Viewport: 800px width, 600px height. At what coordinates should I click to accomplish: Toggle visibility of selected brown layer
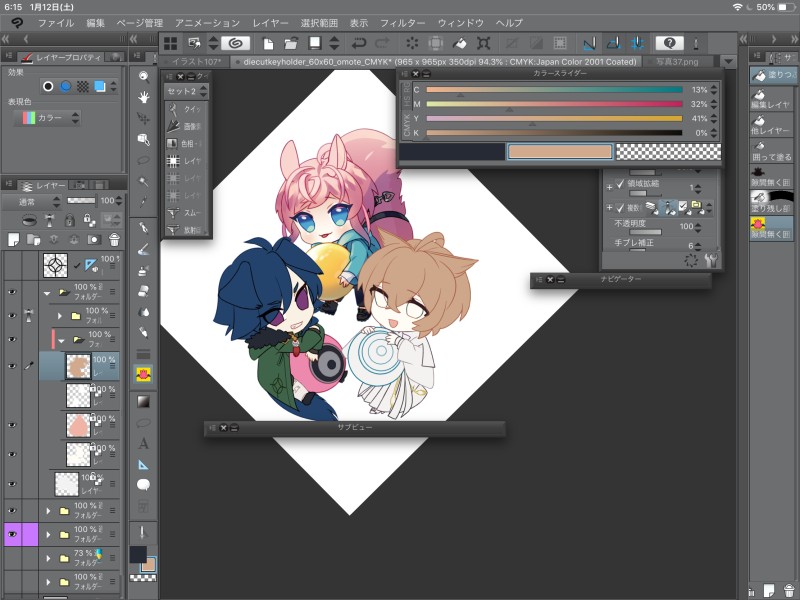(x=12, y=366)
